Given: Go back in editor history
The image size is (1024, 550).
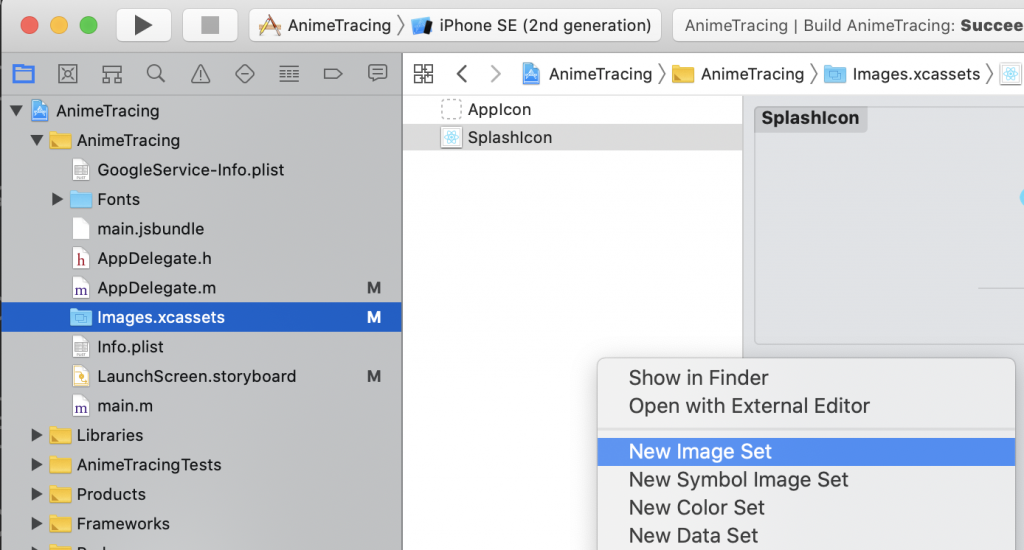Looking at the screenshot, I should (462, 74).
